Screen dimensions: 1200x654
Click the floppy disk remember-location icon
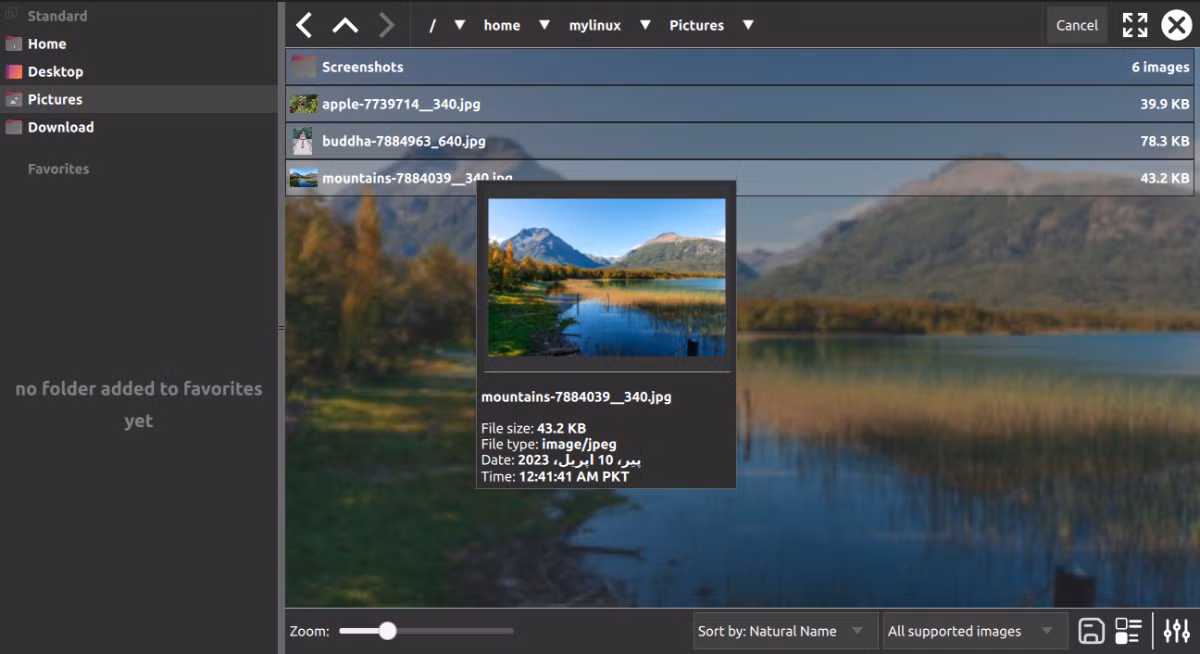(x=1091, y=631)
